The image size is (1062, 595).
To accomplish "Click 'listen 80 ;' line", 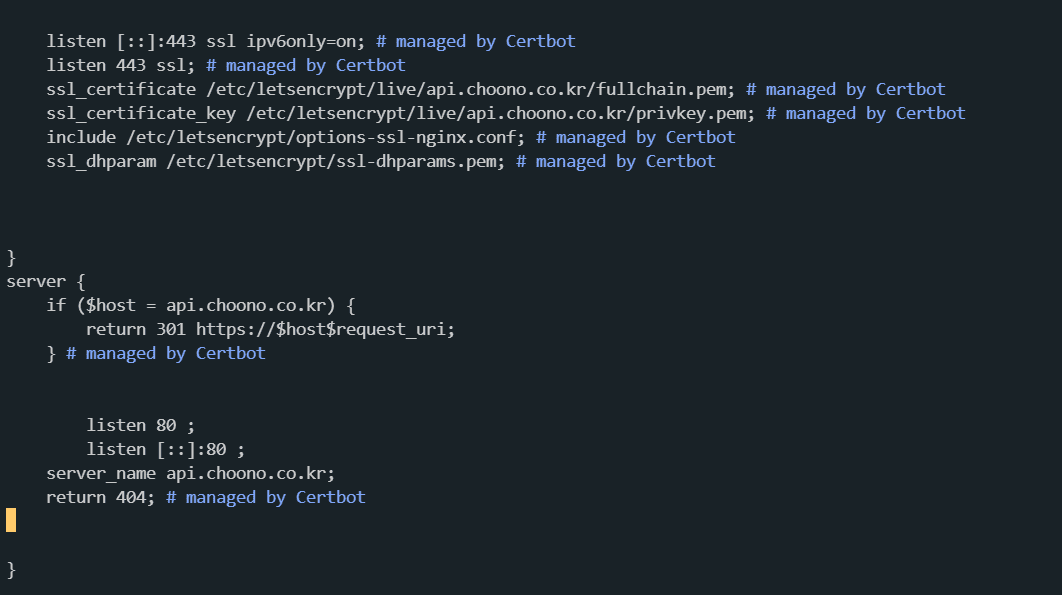I will coord(140,426).
